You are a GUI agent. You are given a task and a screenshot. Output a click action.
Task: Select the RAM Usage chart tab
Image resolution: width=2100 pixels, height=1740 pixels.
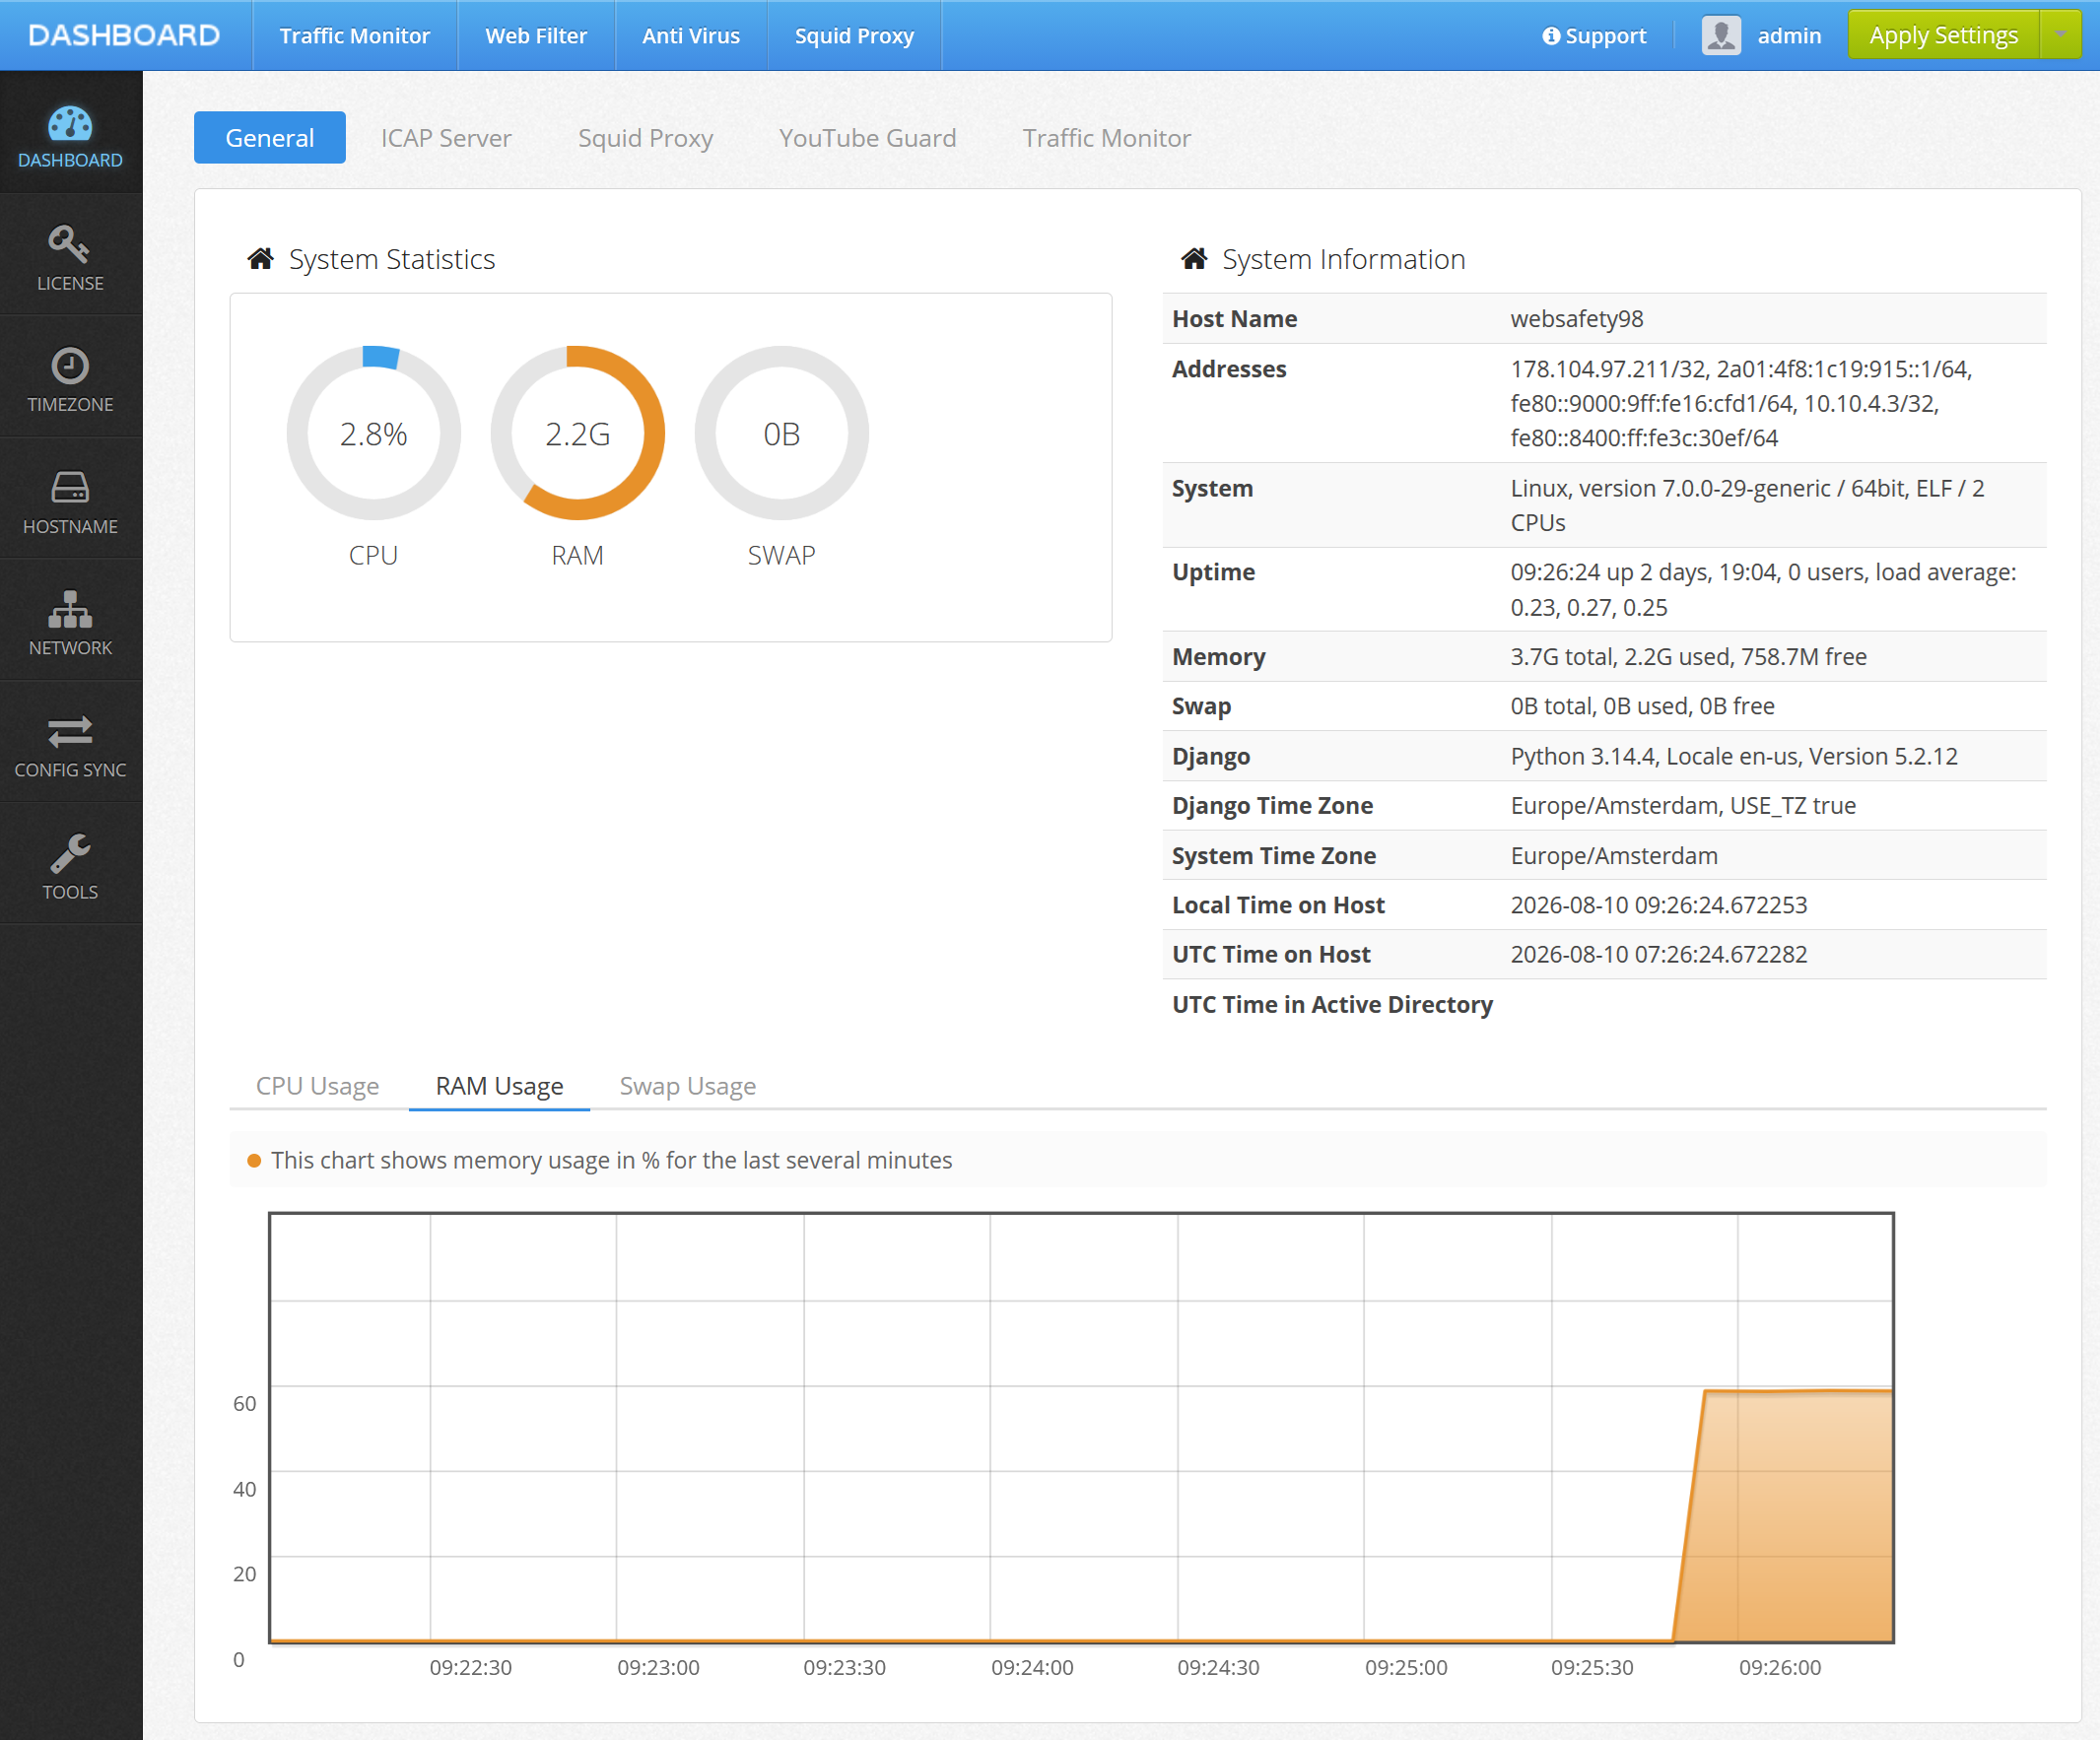click(x=499, y=1086)
